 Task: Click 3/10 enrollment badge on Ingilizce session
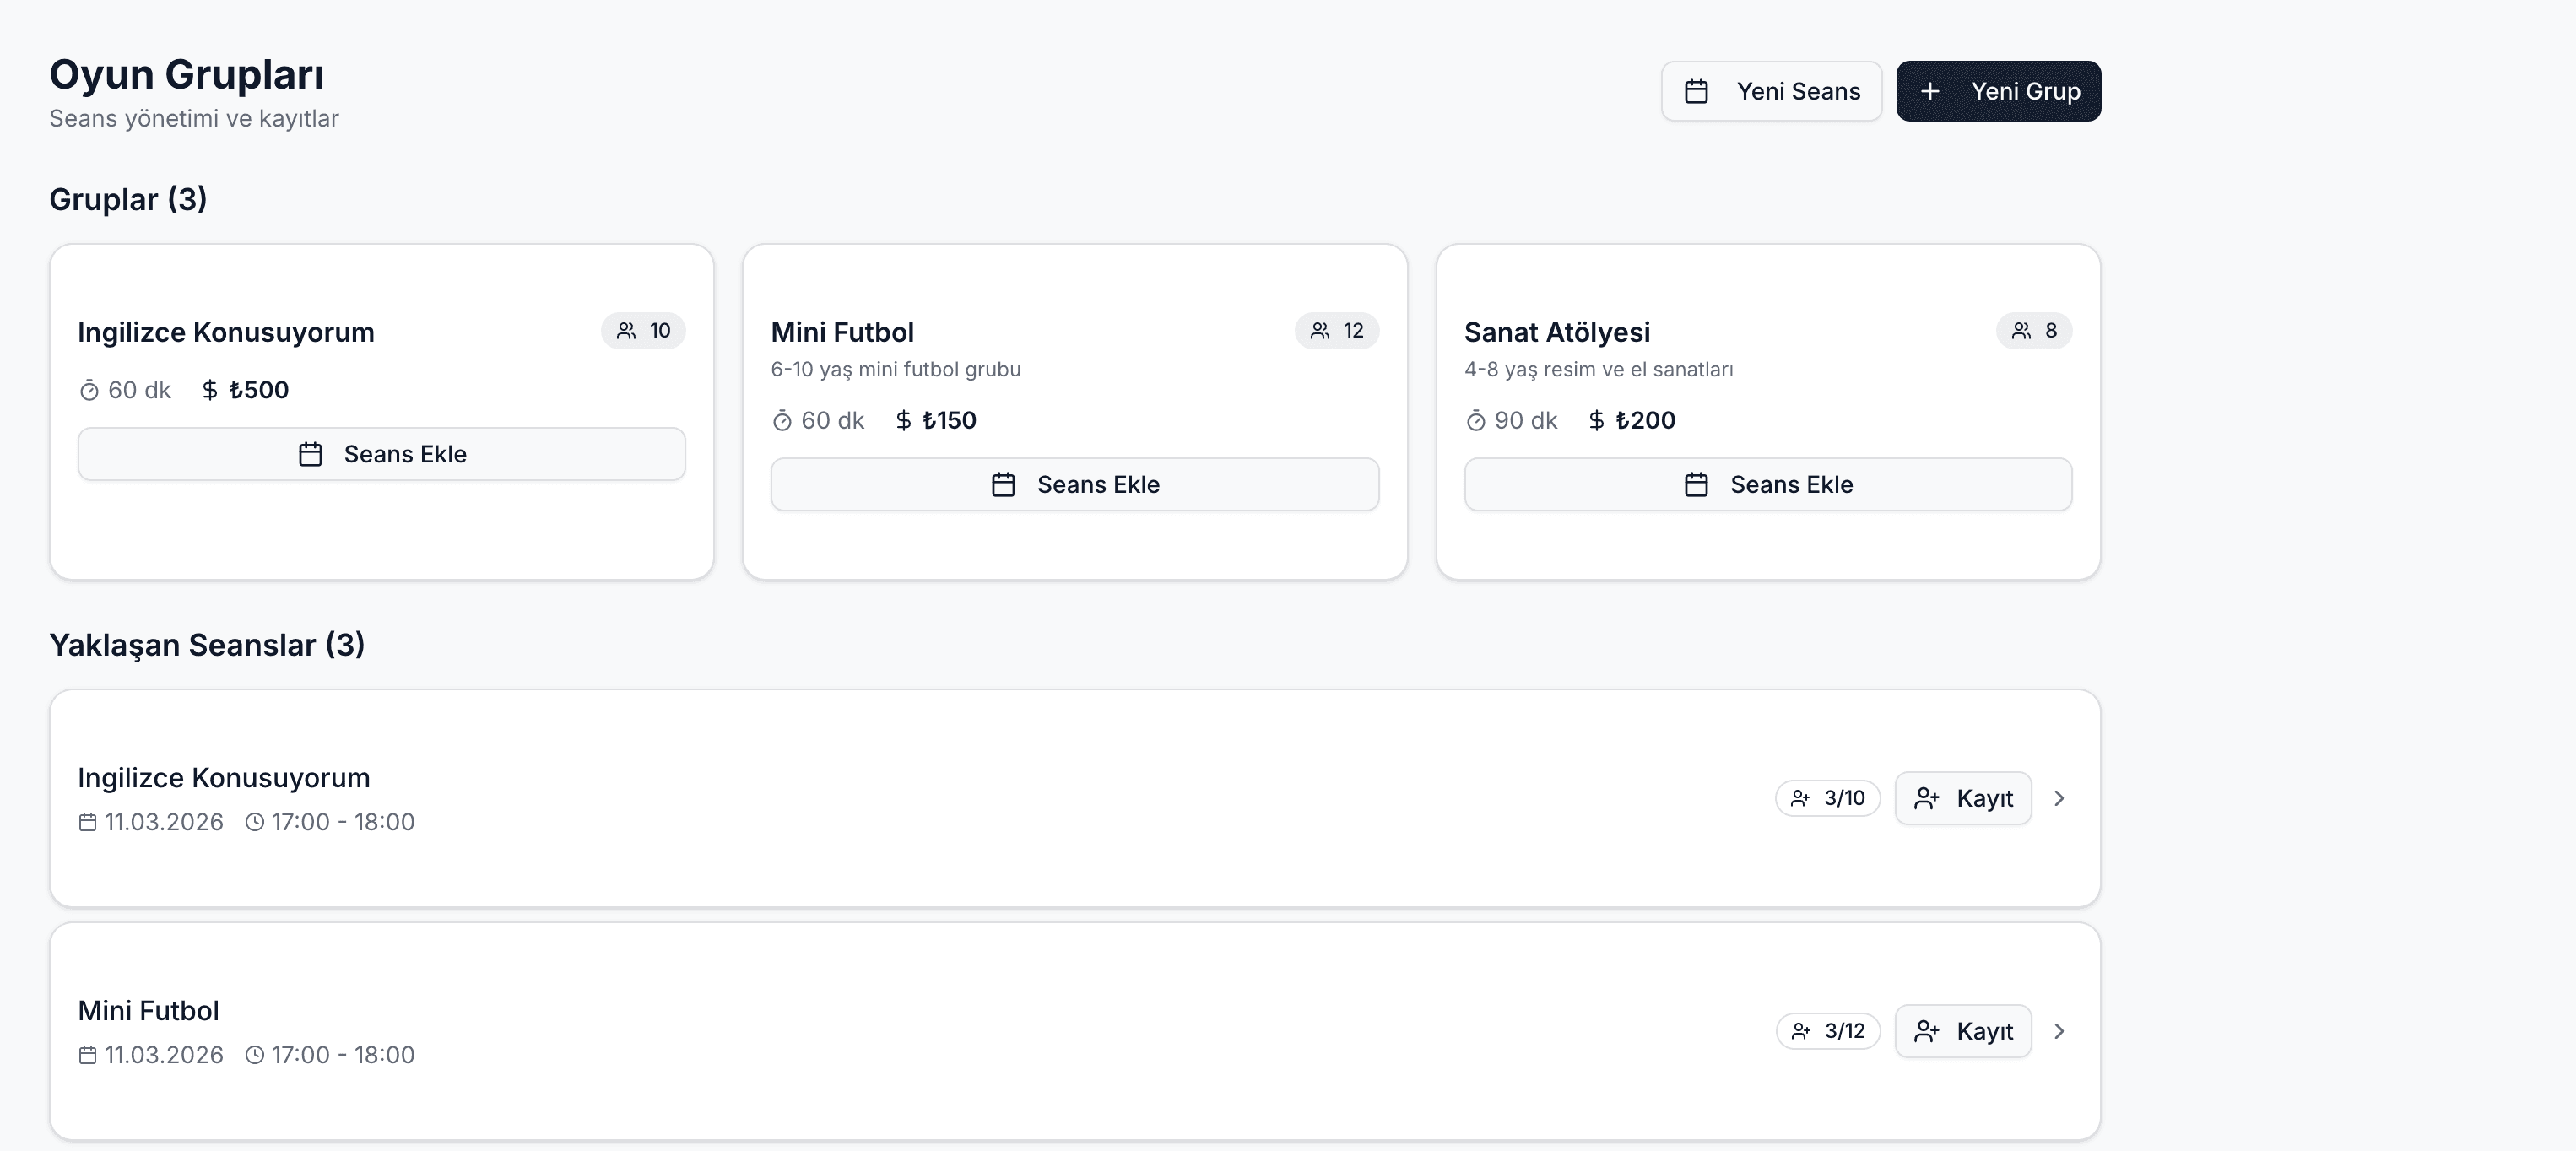pyautogui.click(x=1827, y=798)
